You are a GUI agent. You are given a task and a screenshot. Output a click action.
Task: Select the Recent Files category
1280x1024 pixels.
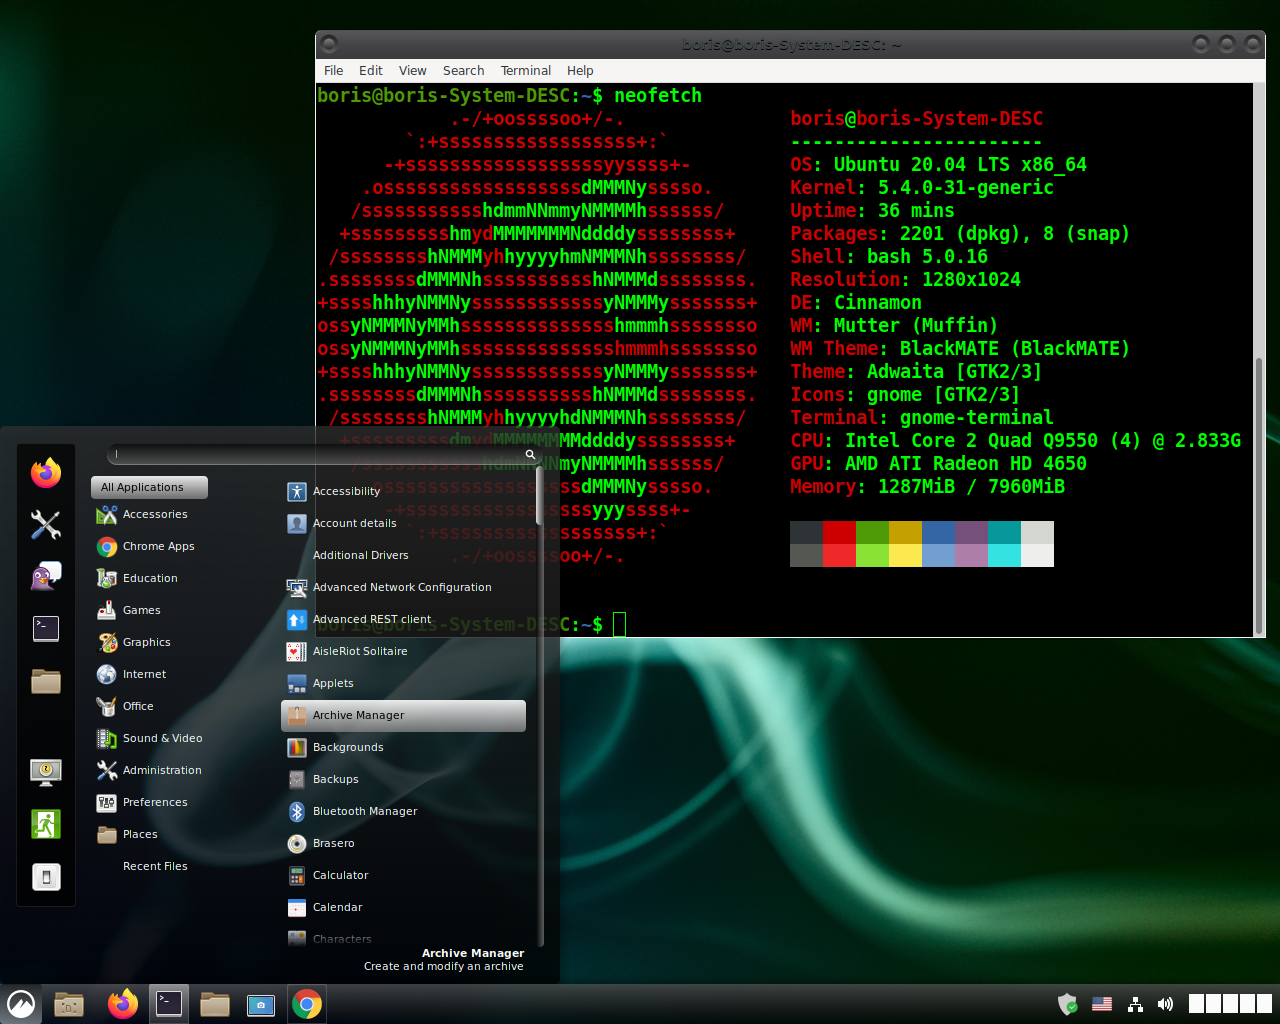coord(149,866)
